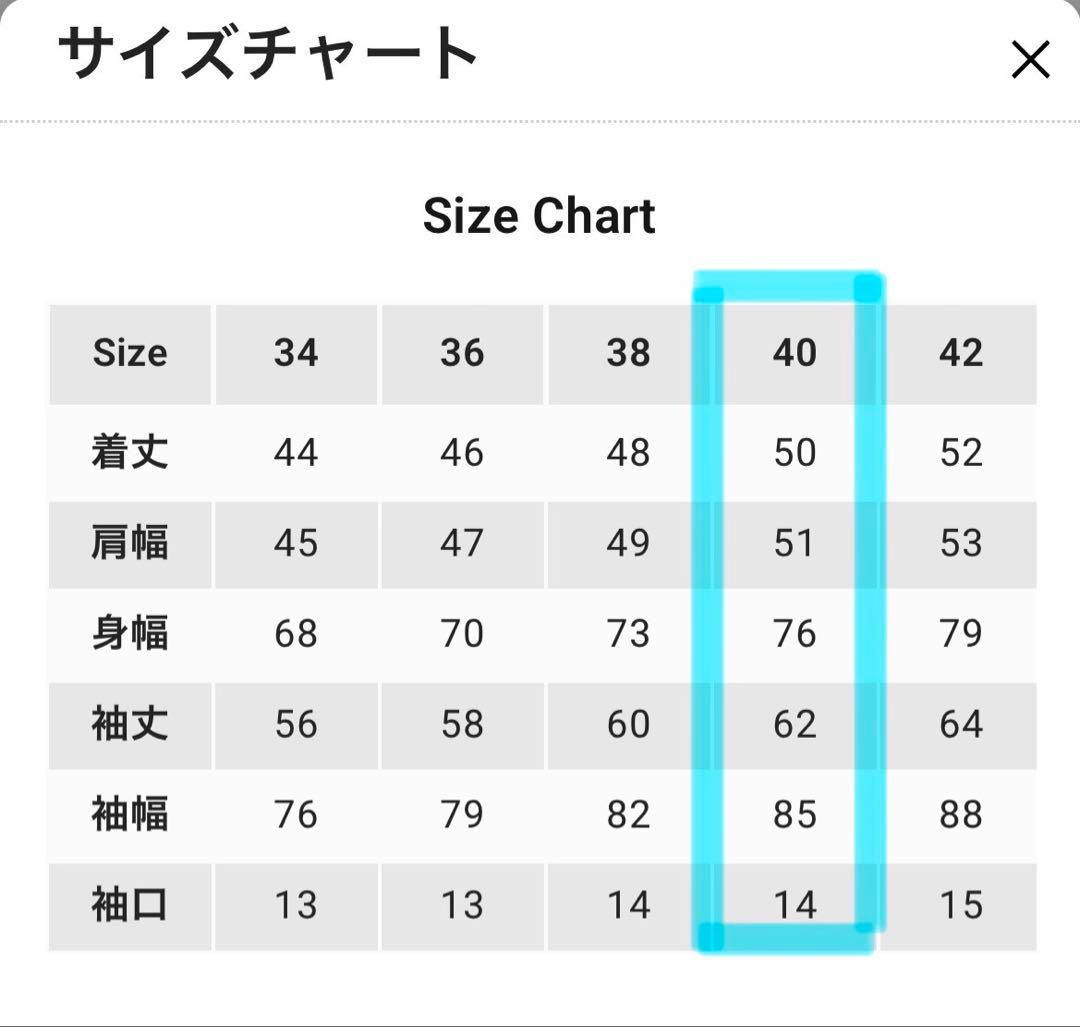Click the size 34 column header

[x=296, y=353]
